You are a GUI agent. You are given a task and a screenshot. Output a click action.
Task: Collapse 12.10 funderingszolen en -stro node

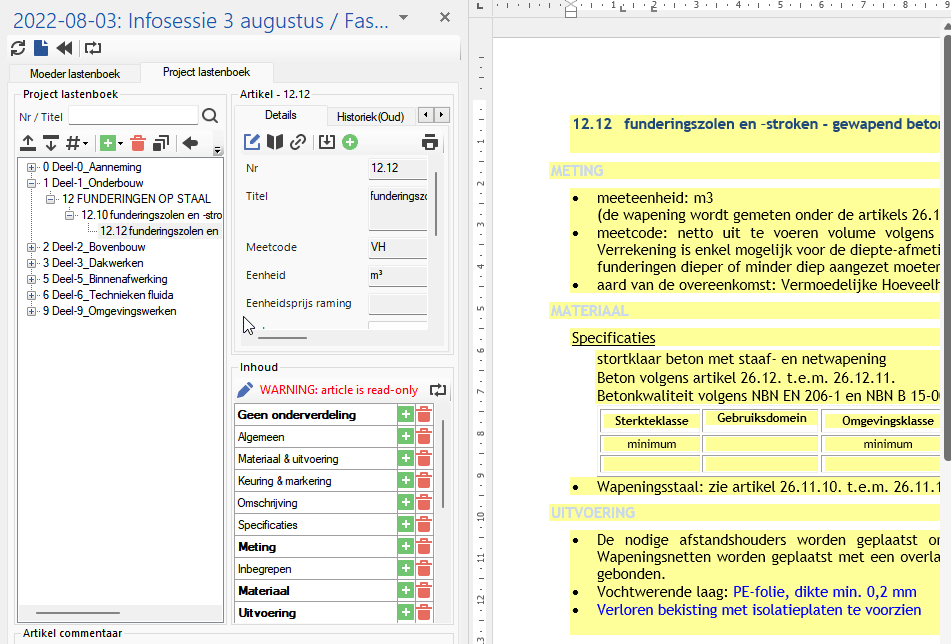[x=70, y=215]
